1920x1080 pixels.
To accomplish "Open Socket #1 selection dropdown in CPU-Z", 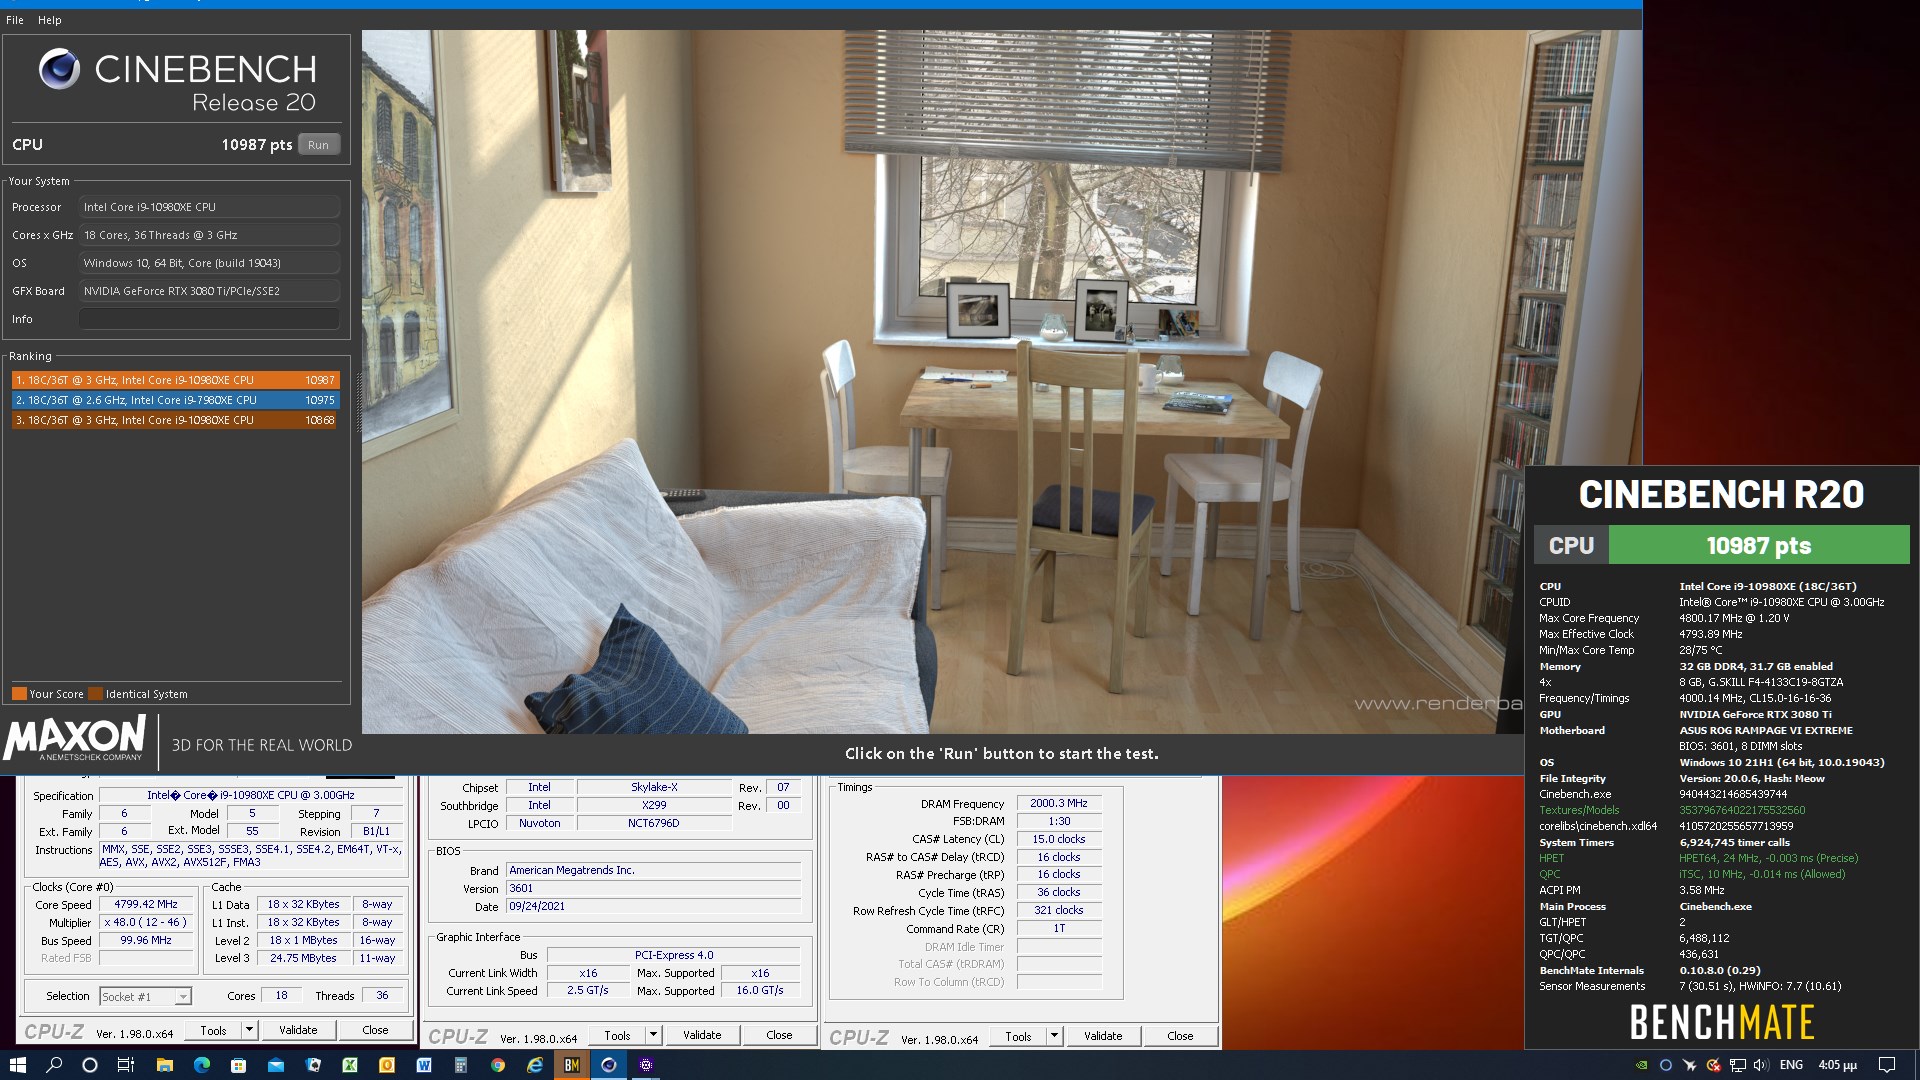I will [x=146, y=997].
